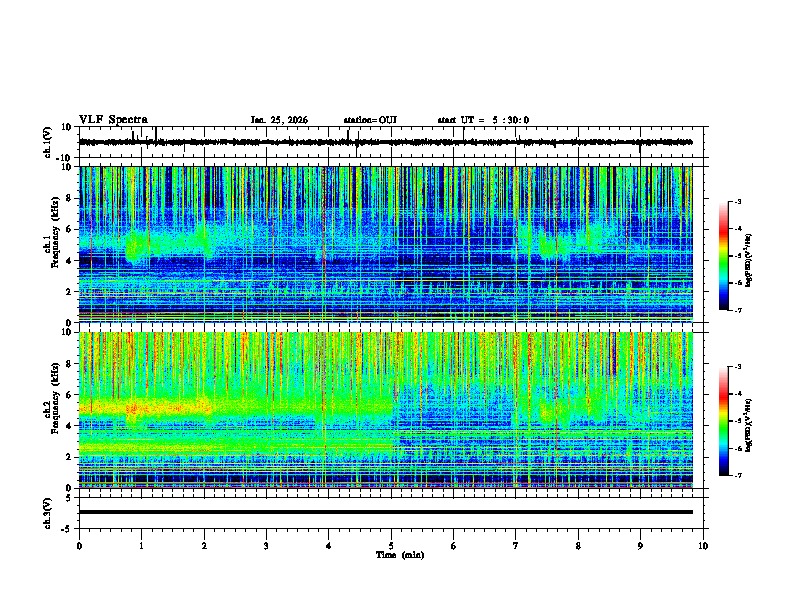Click the "9" tick on the time axis

click(640, 546)
